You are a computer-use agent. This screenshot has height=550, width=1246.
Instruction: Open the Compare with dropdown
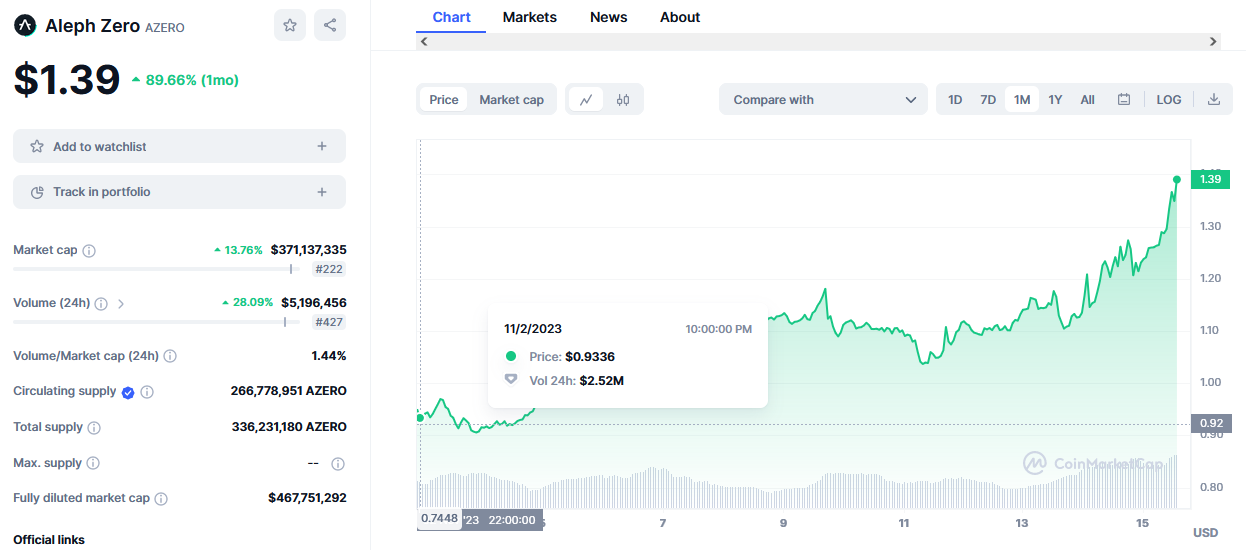click(823, 100)
